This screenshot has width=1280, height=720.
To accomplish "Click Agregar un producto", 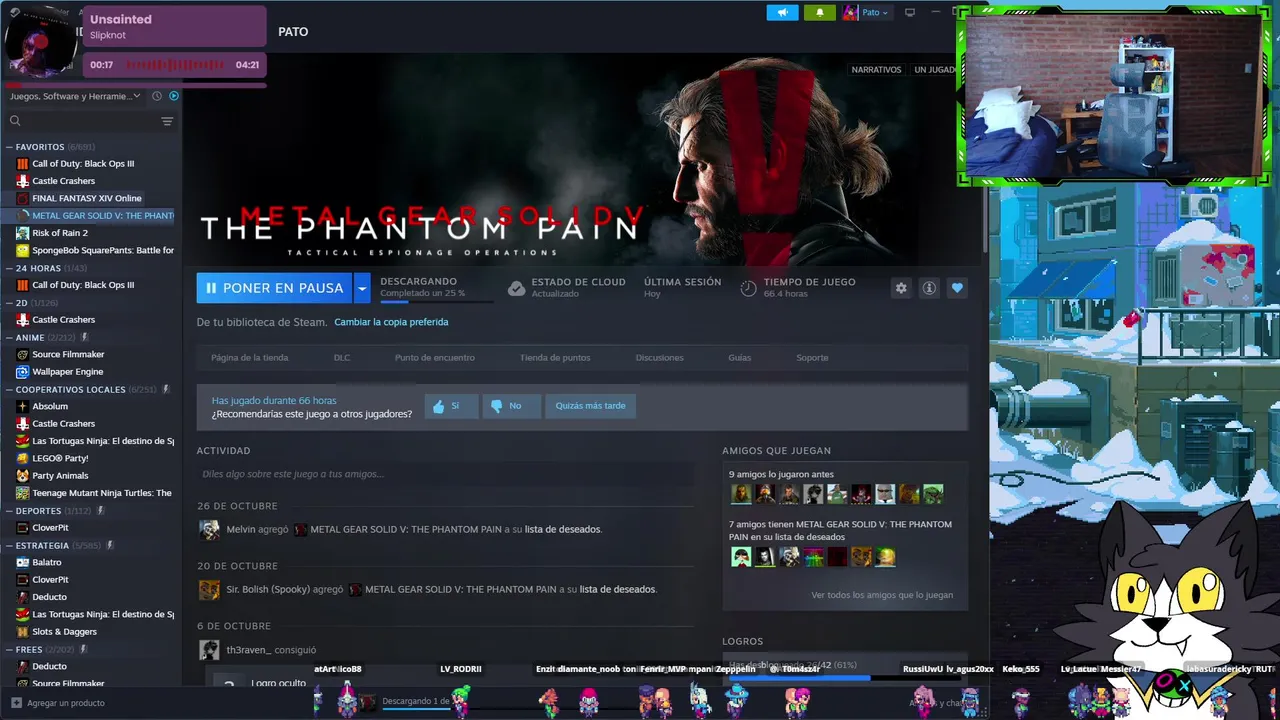I will click(x=66, y=703).
